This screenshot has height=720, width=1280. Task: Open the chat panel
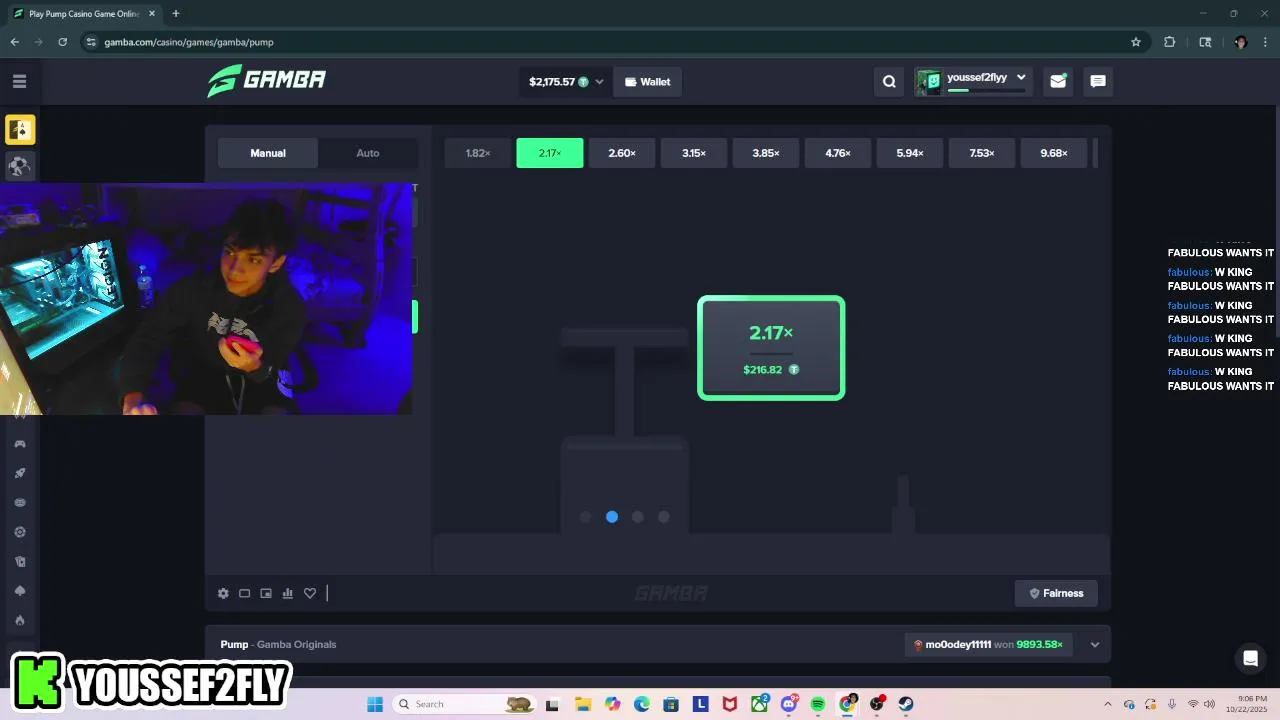tap(1098, 82)
